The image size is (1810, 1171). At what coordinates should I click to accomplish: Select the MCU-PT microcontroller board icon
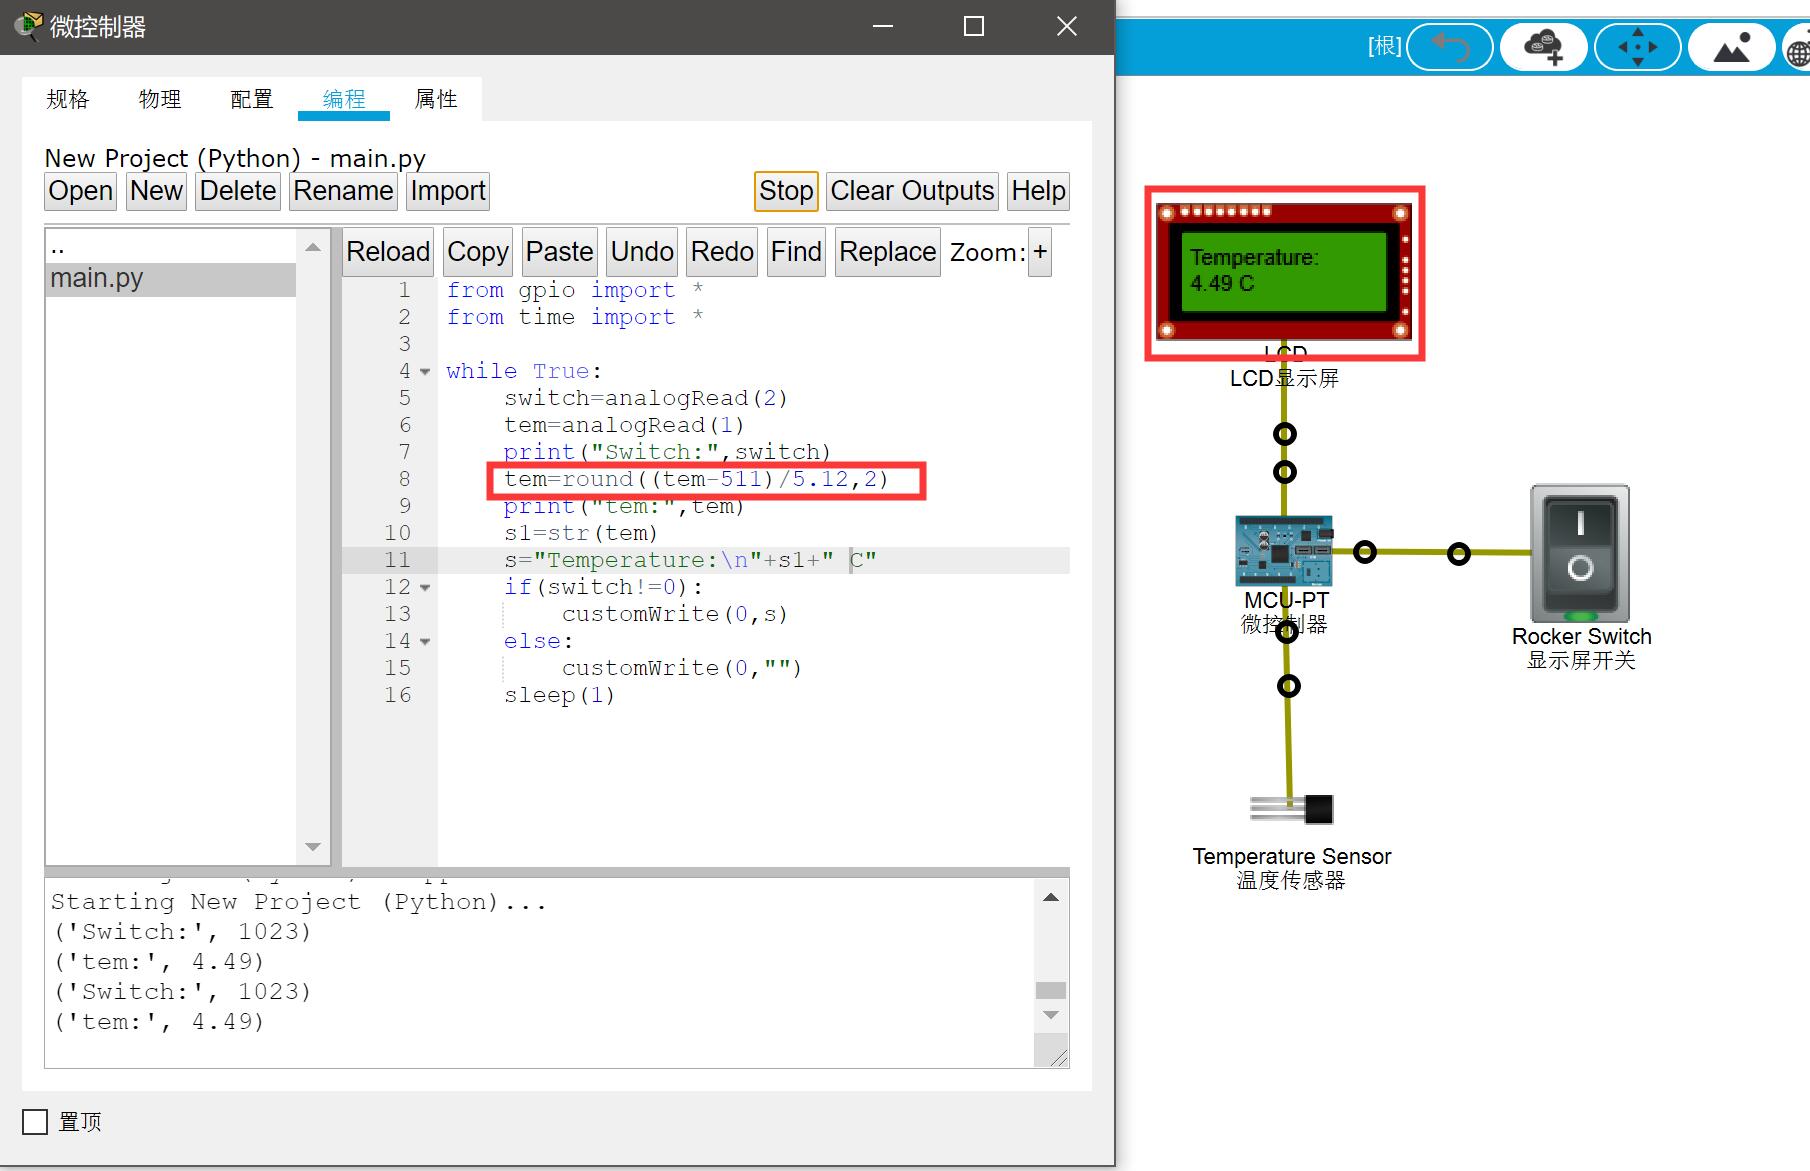click(1284, 551)
